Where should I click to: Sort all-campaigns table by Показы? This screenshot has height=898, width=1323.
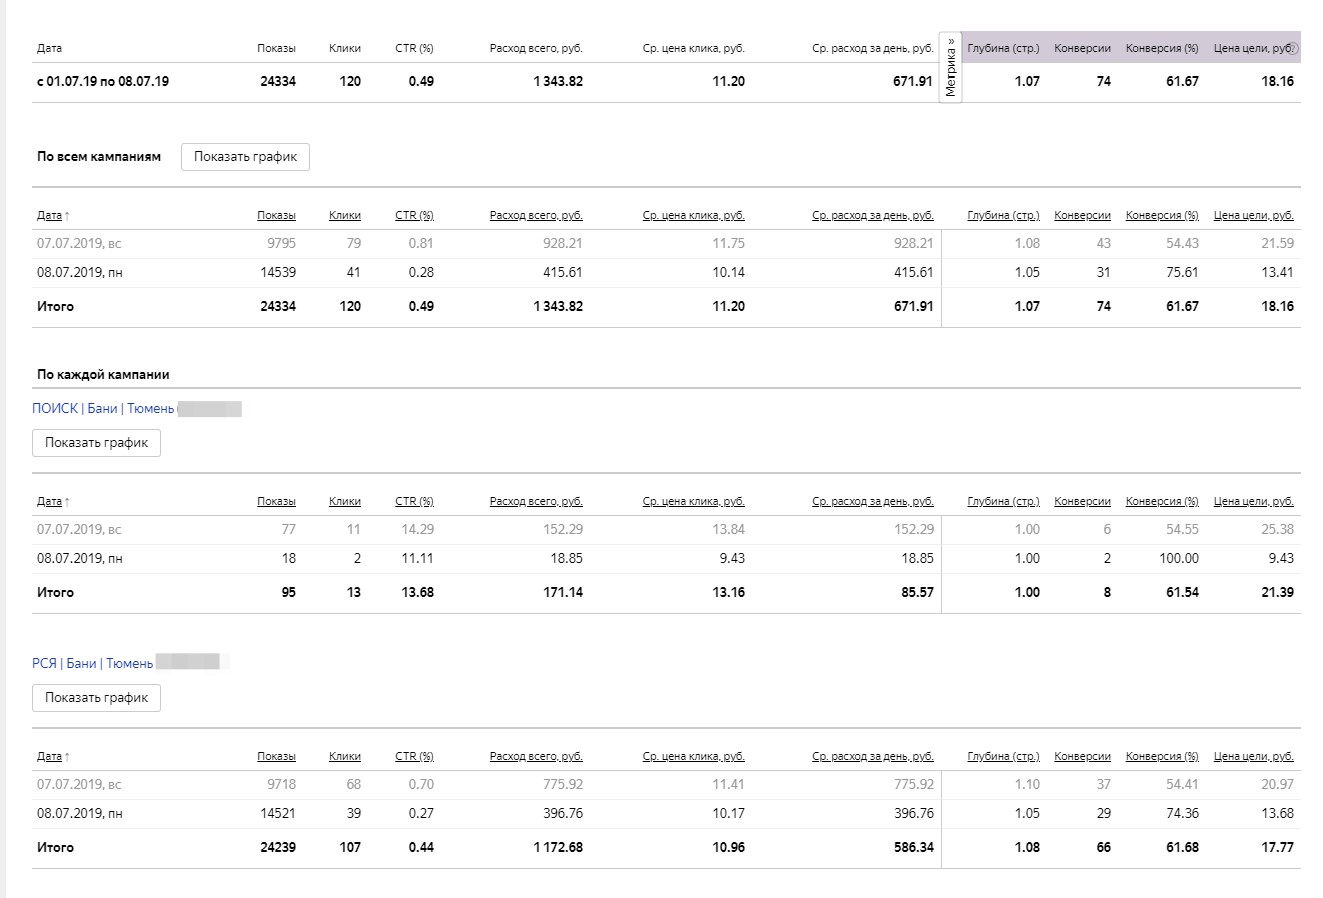pyautogui.click(x=276, y=216)
